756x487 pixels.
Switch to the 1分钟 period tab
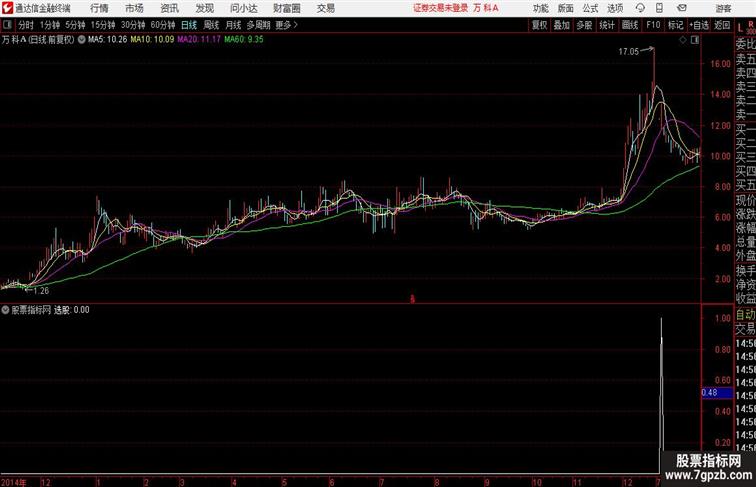(50, 25)
